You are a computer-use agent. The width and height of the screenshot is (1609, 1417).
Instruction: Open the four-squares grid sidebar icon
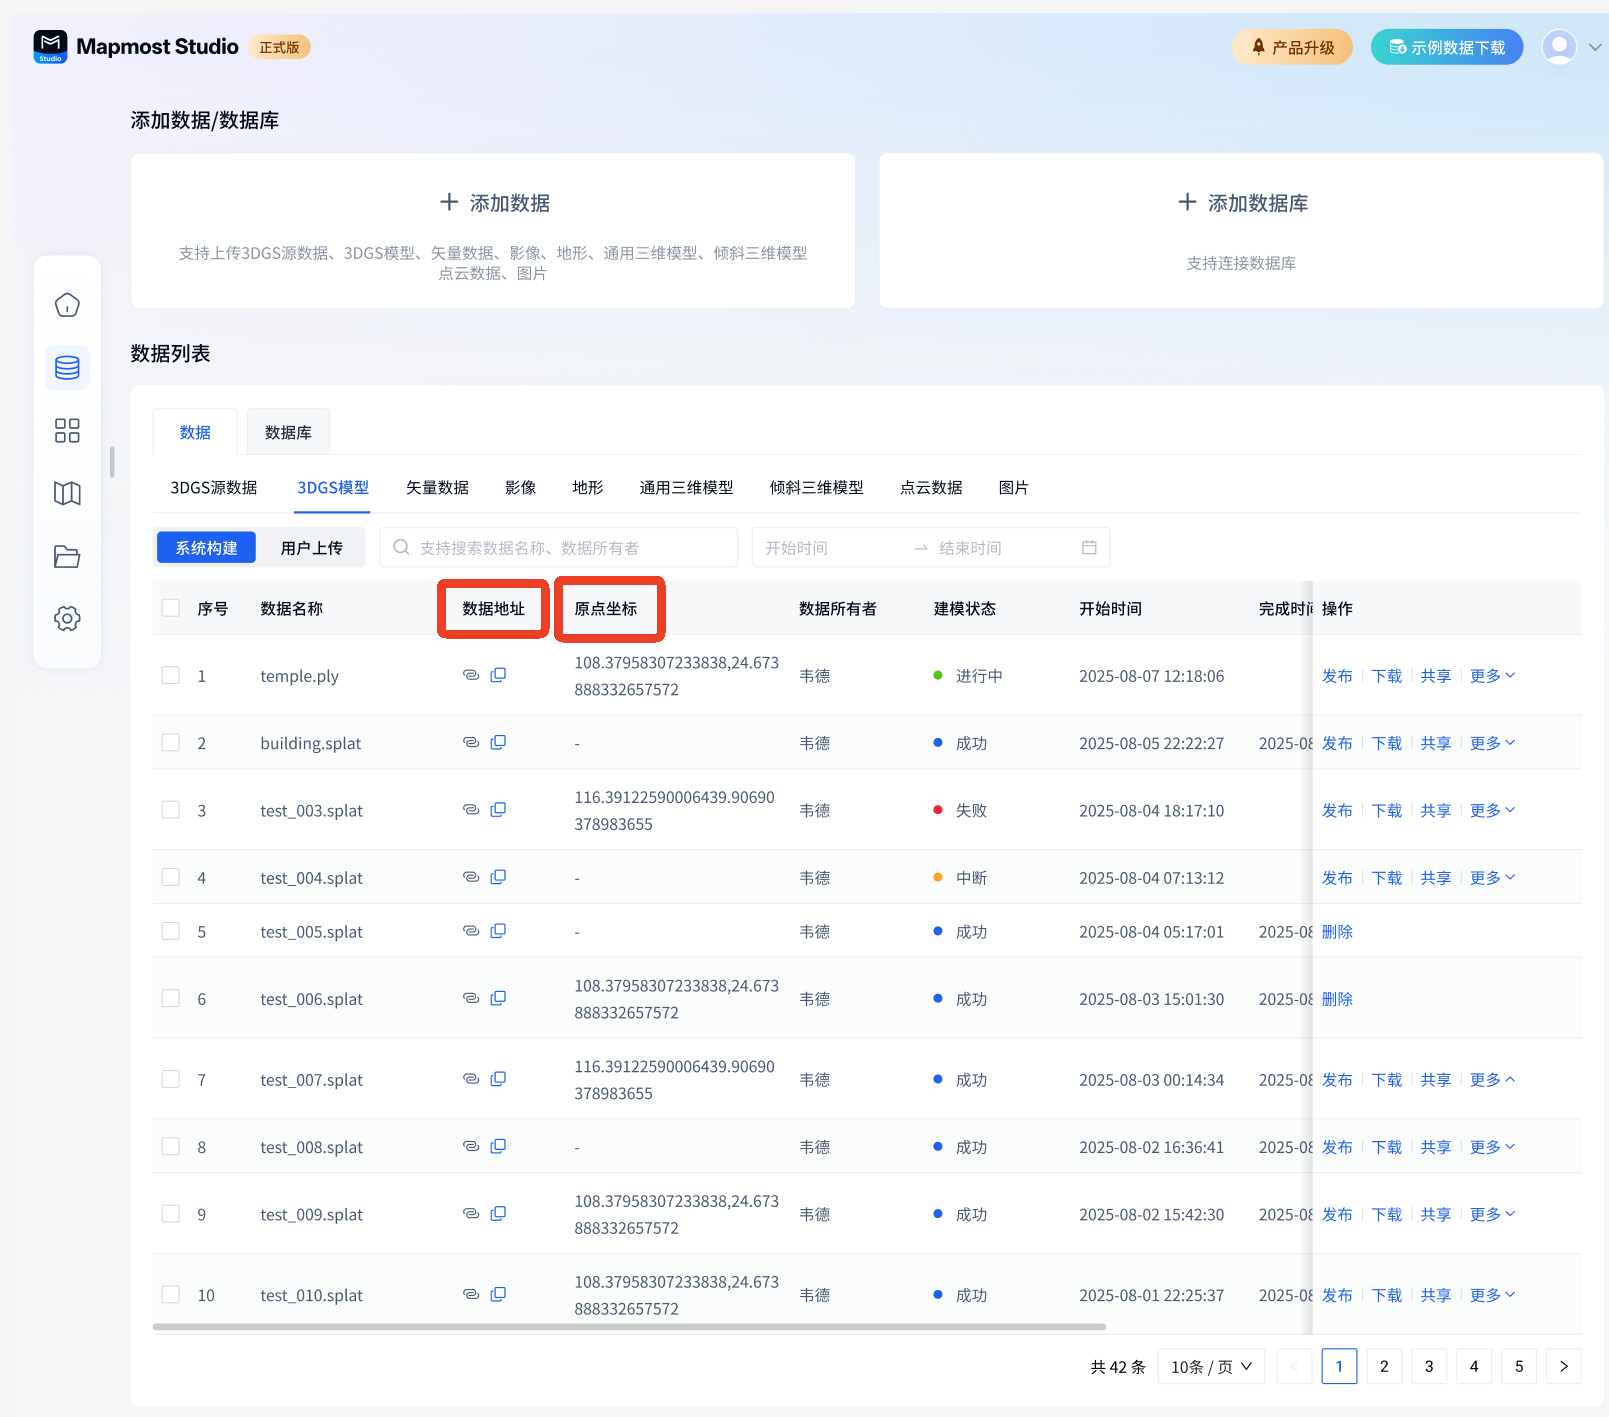pos(67,431)
